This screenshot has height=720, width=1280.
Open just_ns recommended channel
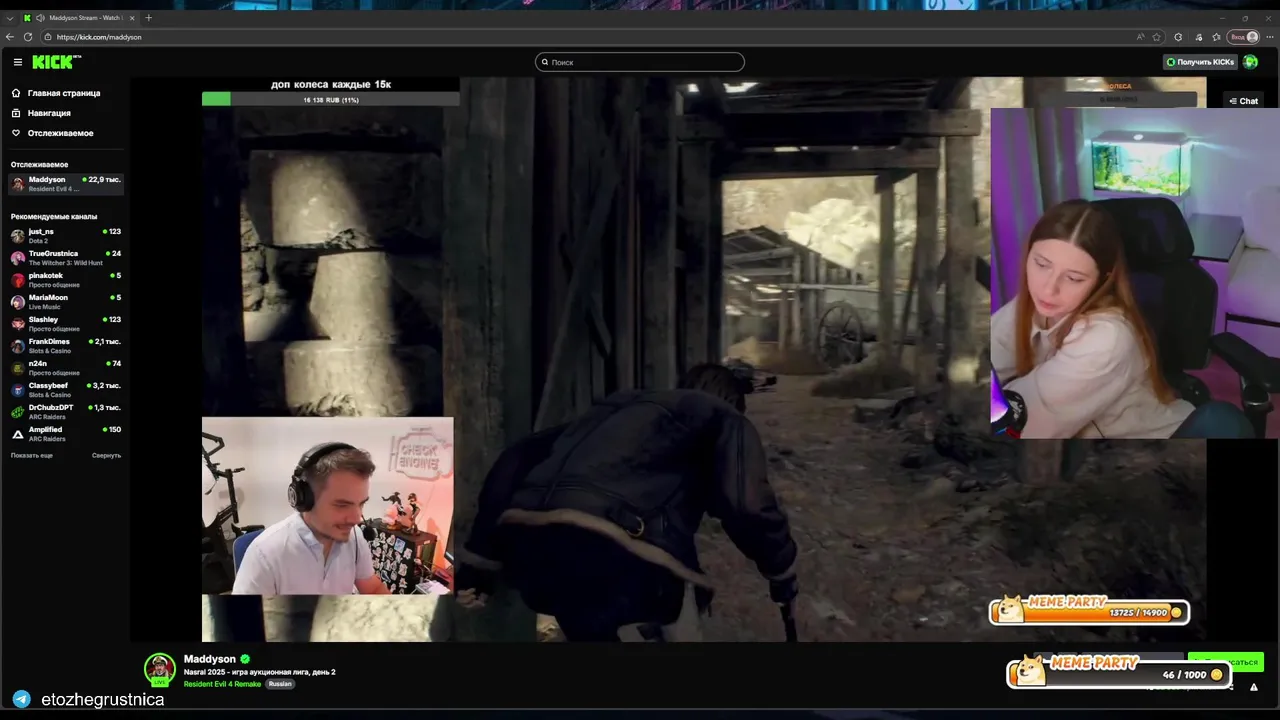65,236
